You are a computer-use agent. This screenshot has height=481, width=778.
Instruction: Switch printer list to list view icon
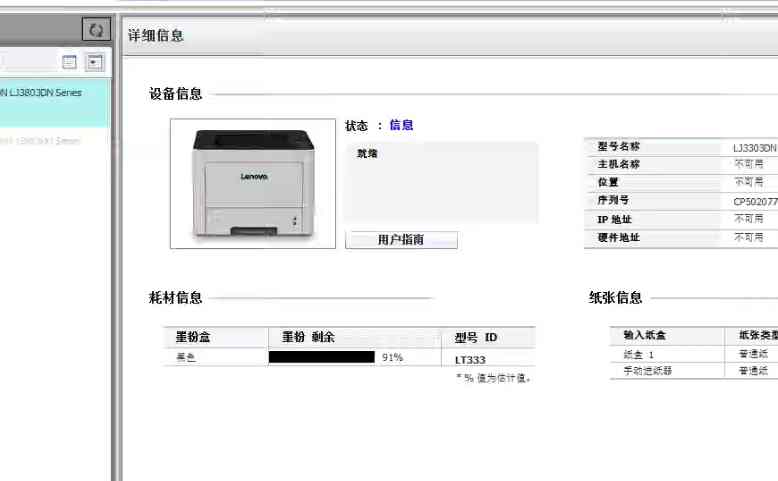(x=69, y=62)
